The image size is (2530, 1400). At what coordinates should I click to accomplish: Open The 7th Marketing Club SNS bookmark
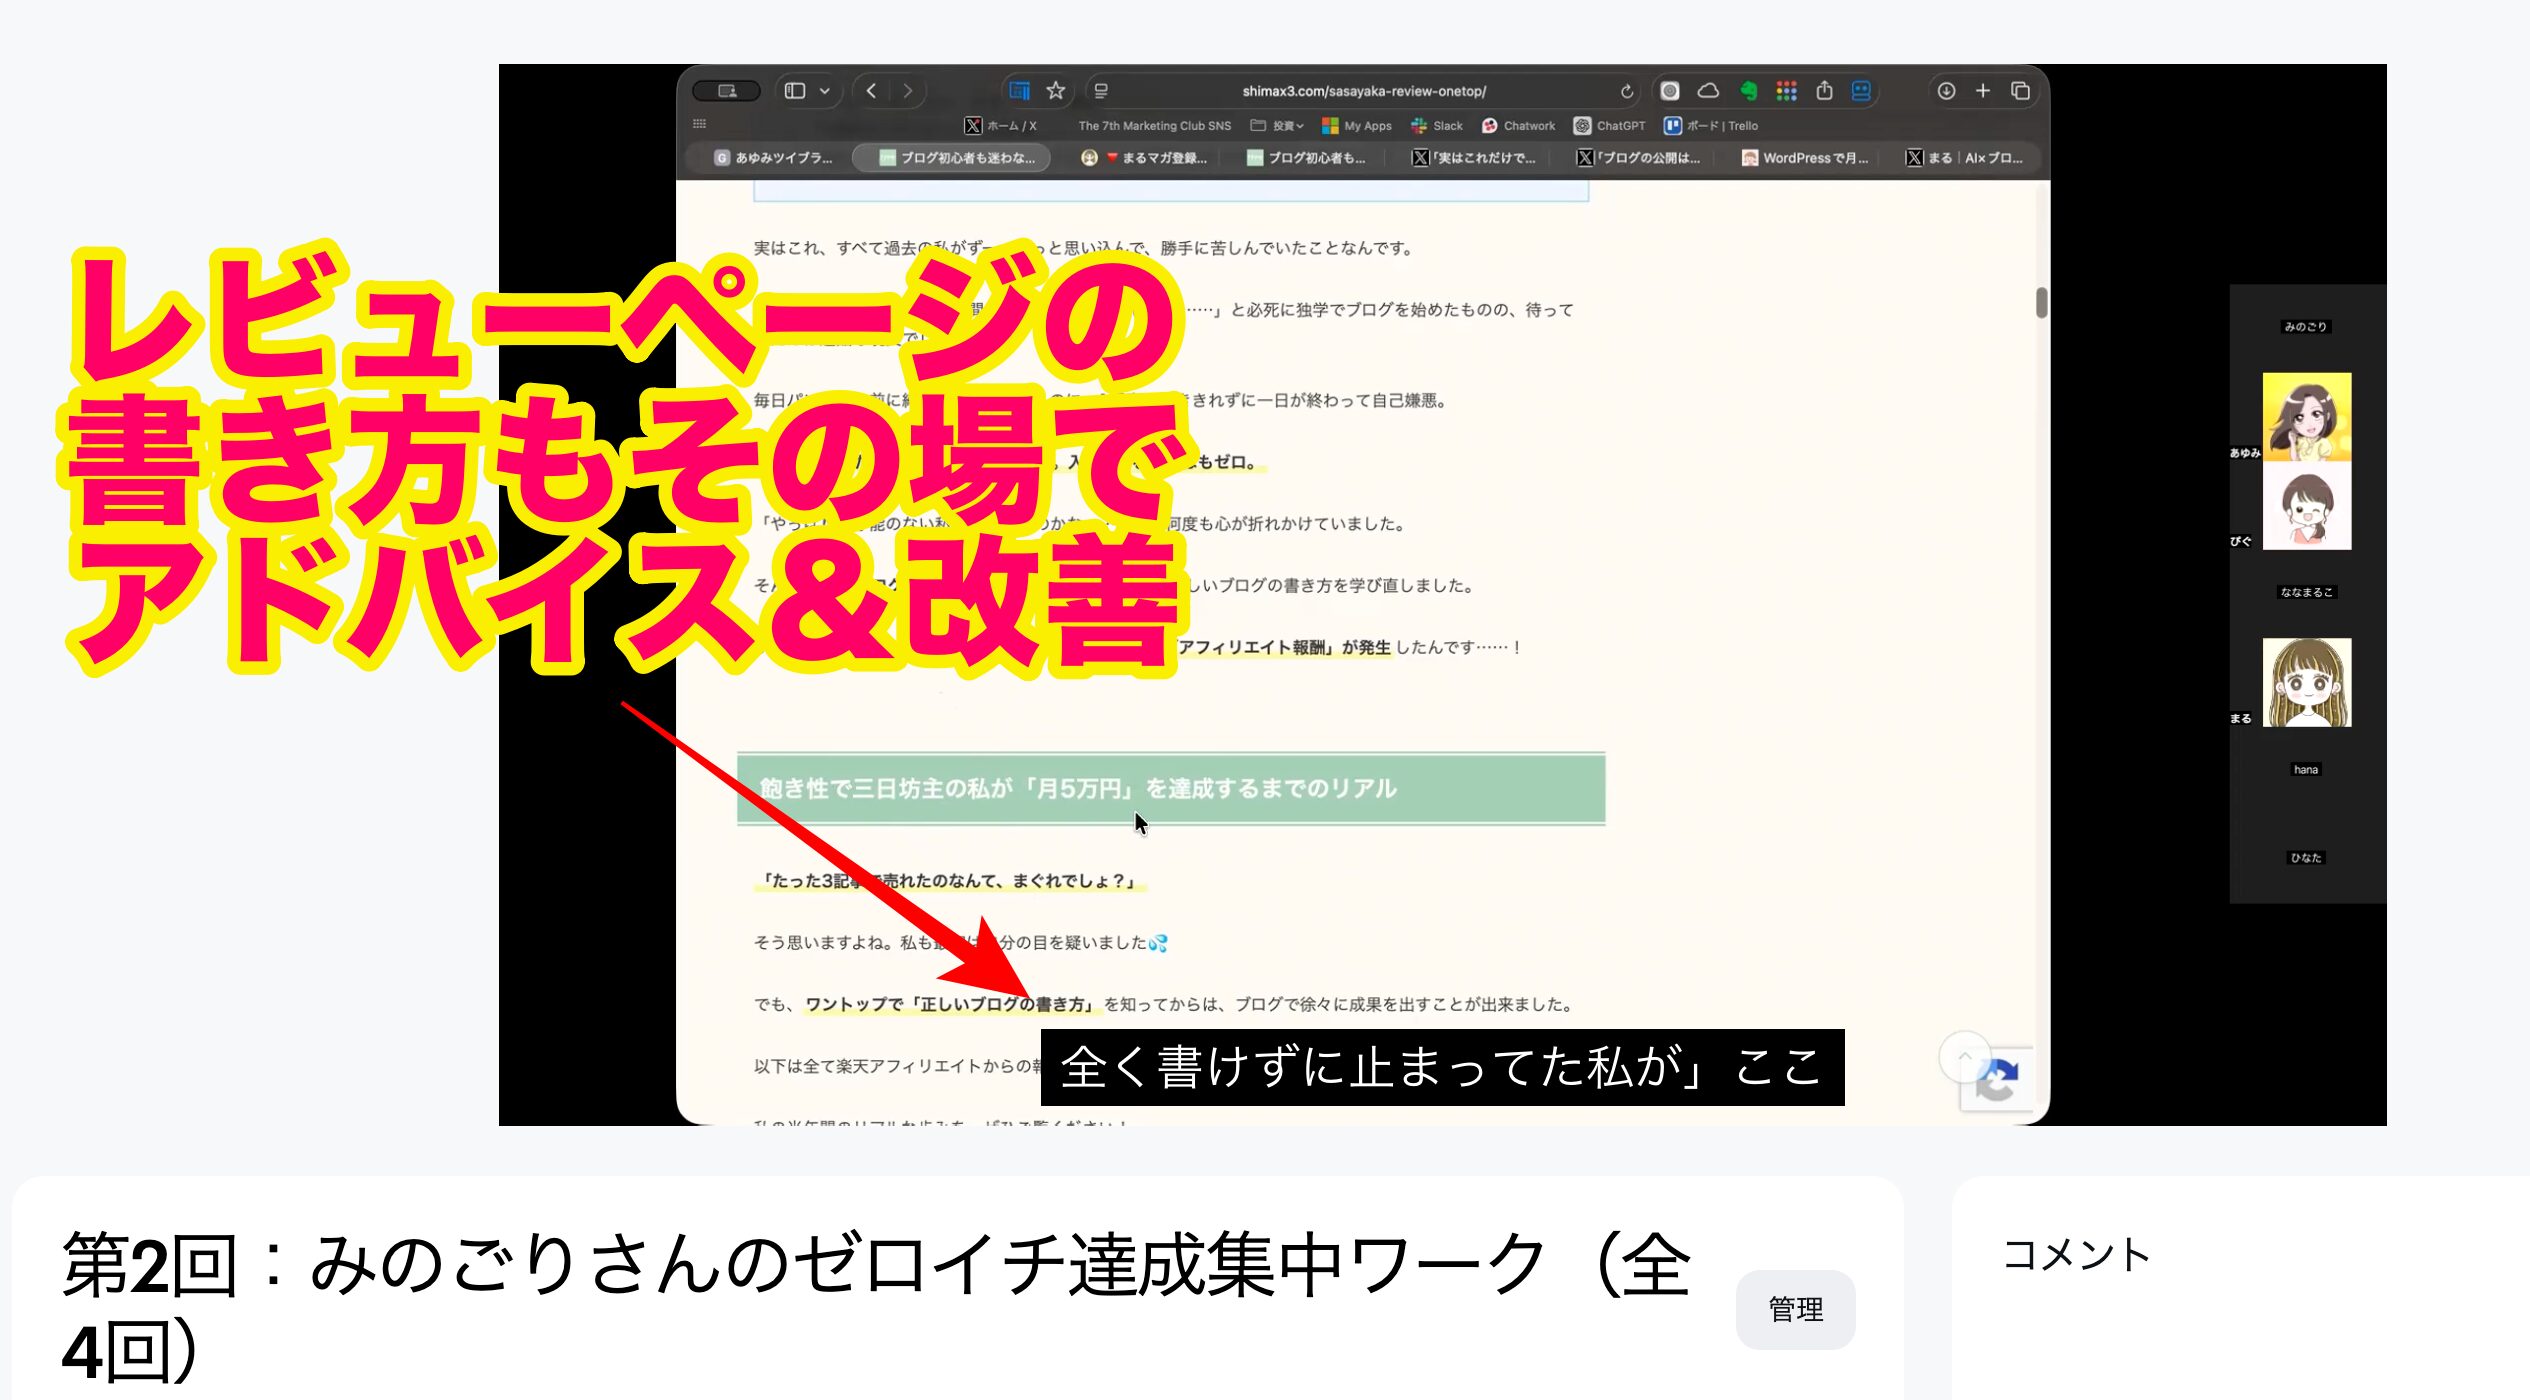(1154, 126)
